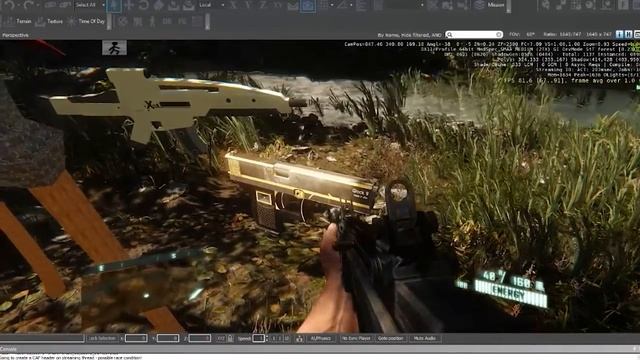Toggle the X axis constraint
Screen dimensions: 640x360
pos(233,5)
